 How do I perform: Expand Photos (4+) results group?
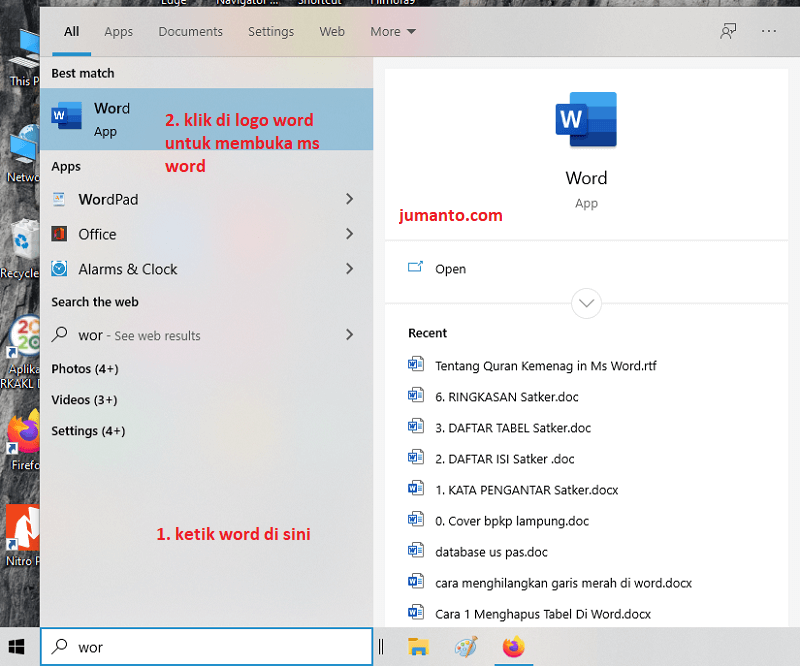click(x=85, y=368)
